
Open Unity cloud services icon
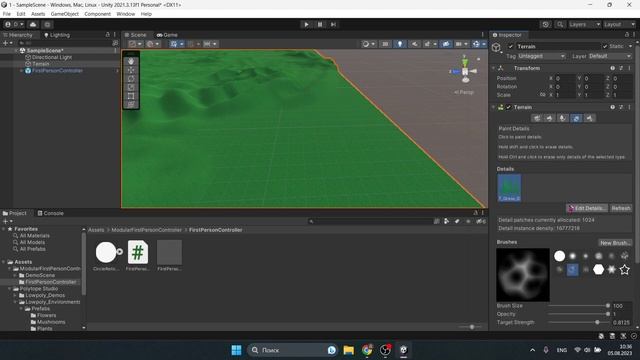click(33, 24)
